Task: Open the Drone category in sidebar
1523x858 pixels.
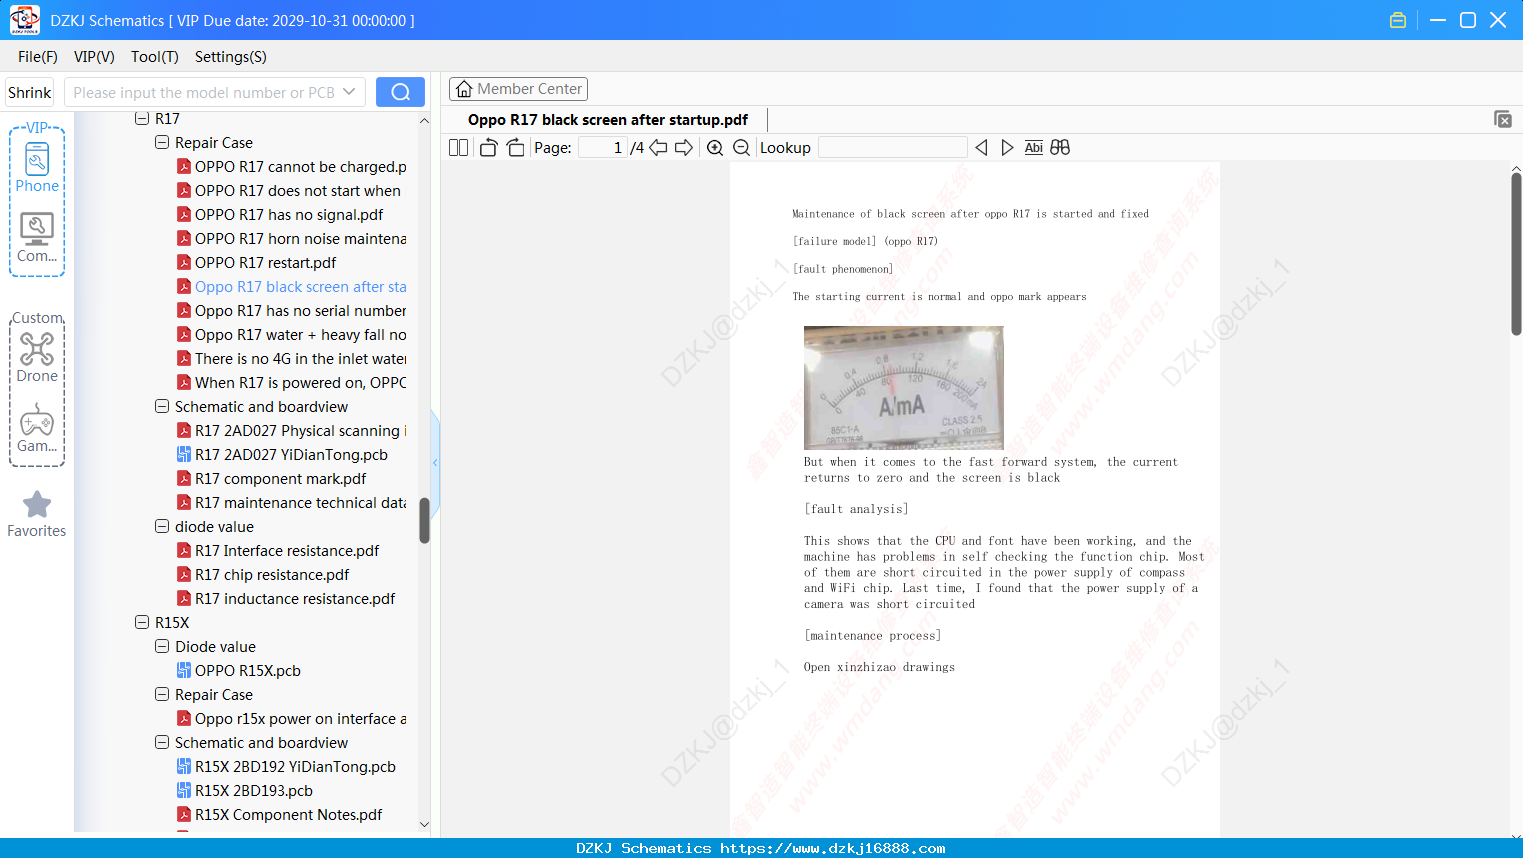Action: (37, 357)
